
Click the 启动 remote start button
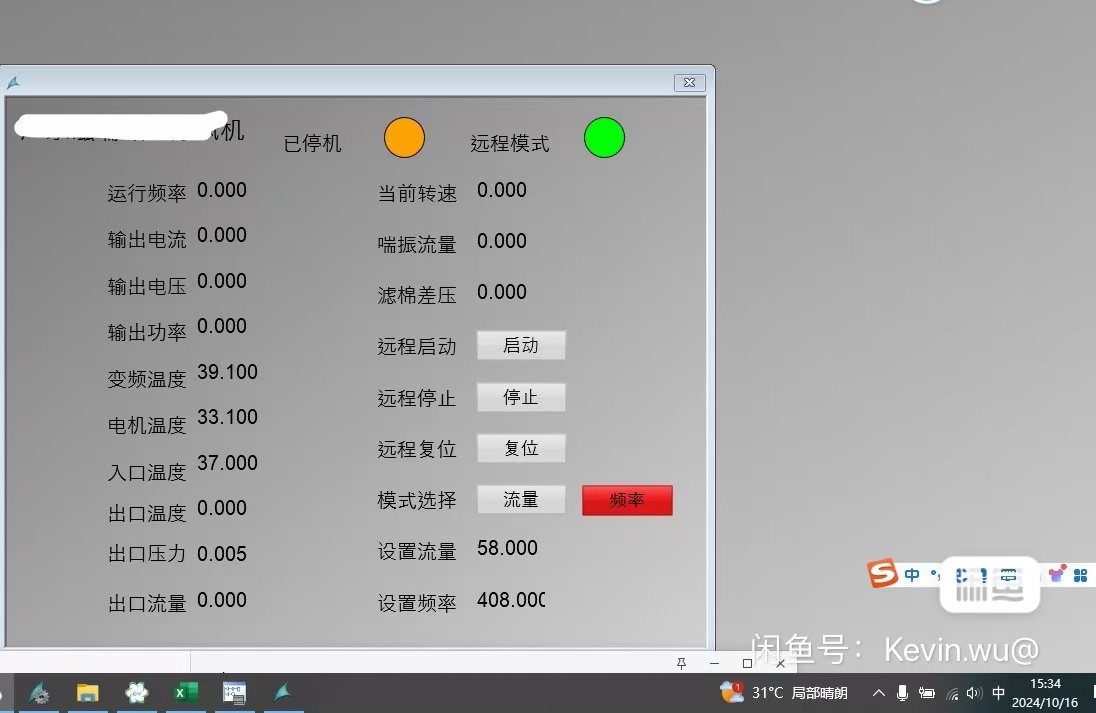click(521, 346)
